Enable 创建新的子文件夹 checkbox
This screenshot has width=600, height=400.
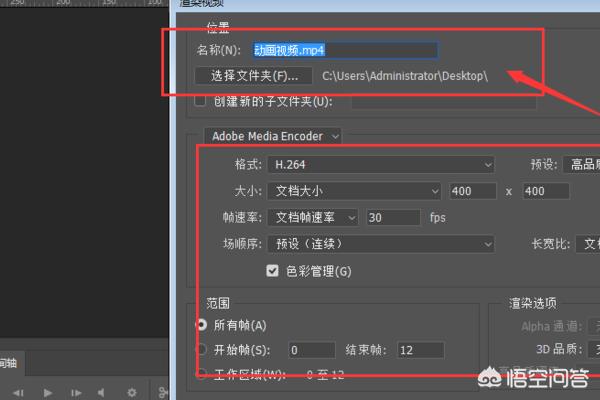[200, 100]
